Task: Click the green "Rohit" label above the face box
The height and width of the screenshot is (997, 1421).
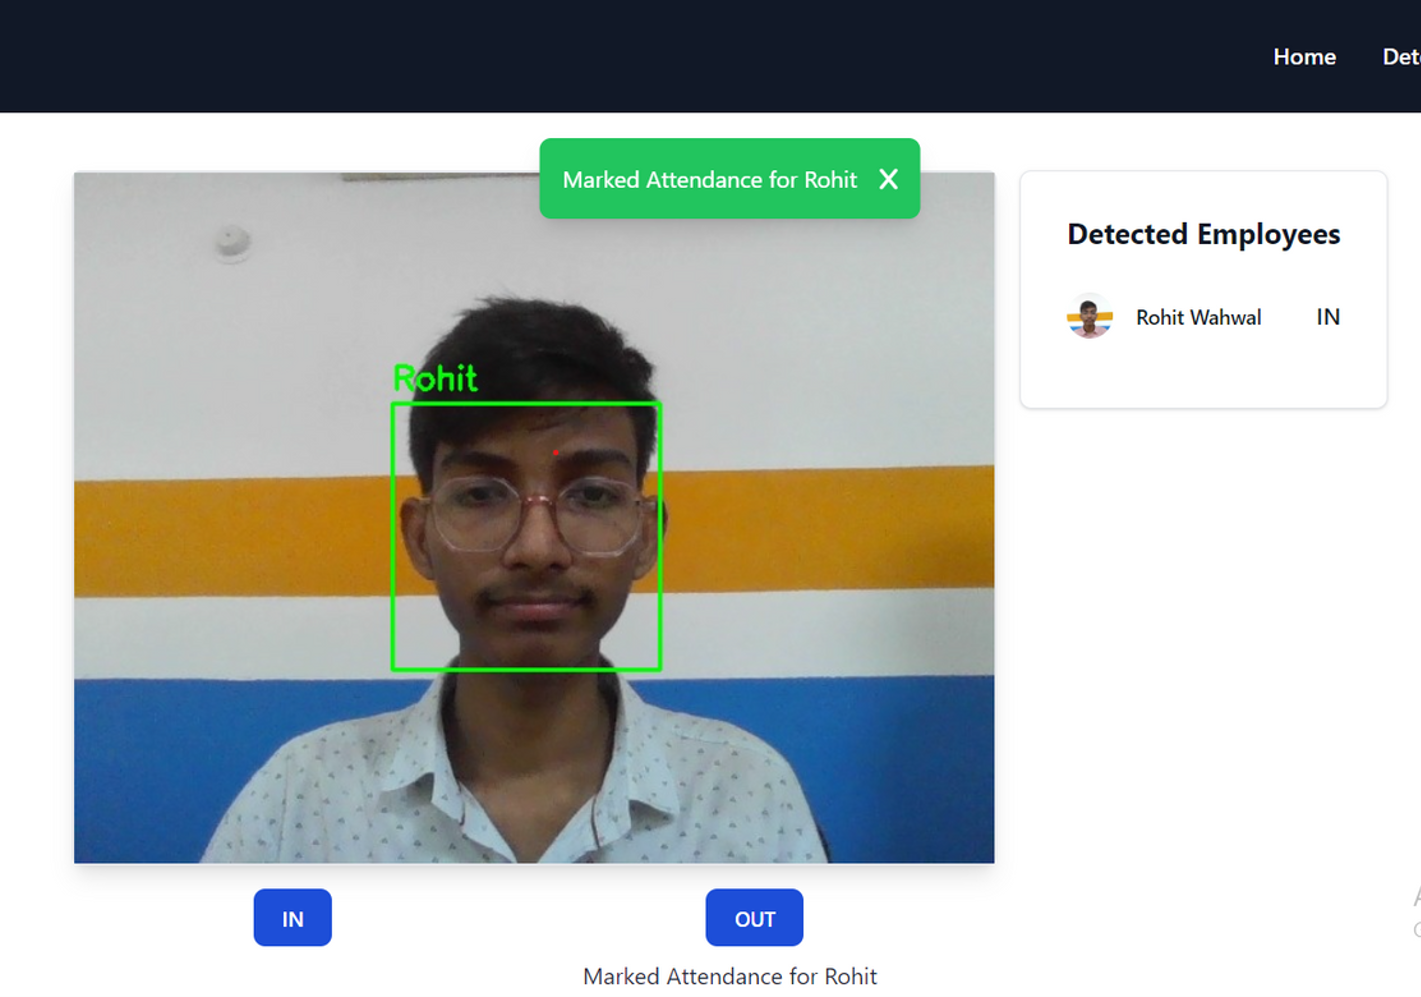Action: click(x=435, y=378)
